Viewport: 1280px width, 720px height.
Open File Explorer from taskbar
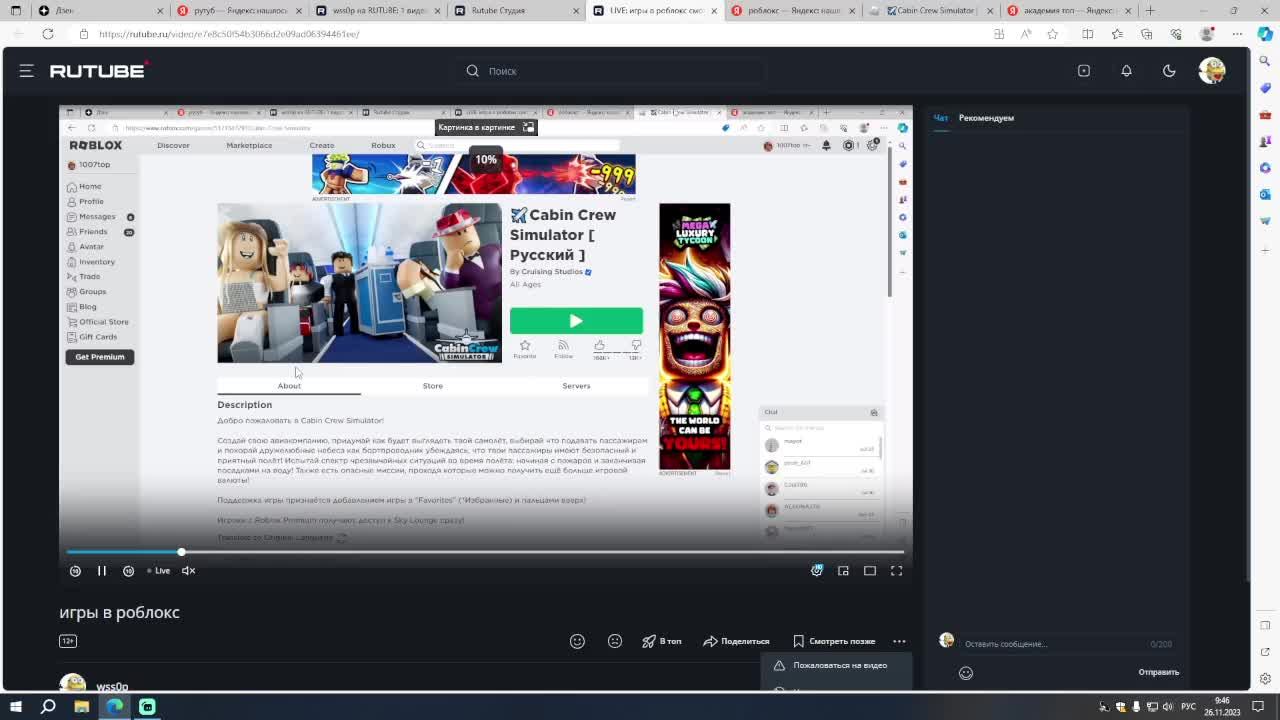pos(82,707)
